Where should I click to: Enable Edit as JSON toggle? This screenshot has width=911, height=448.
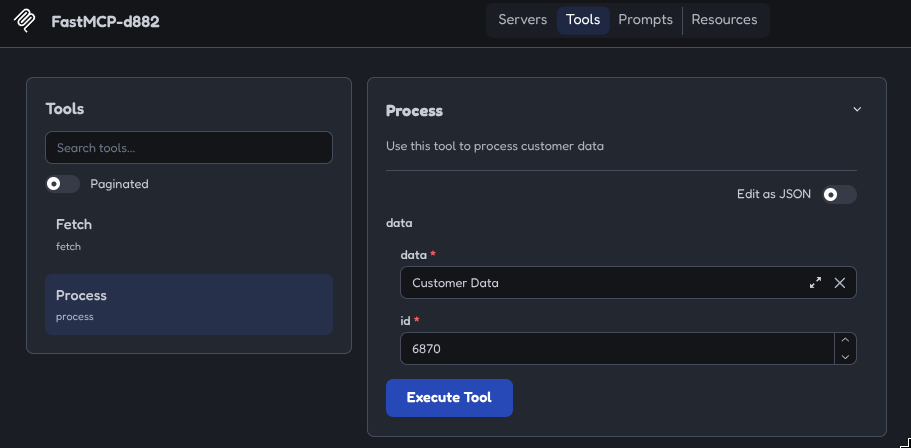[x=839, y=195]
